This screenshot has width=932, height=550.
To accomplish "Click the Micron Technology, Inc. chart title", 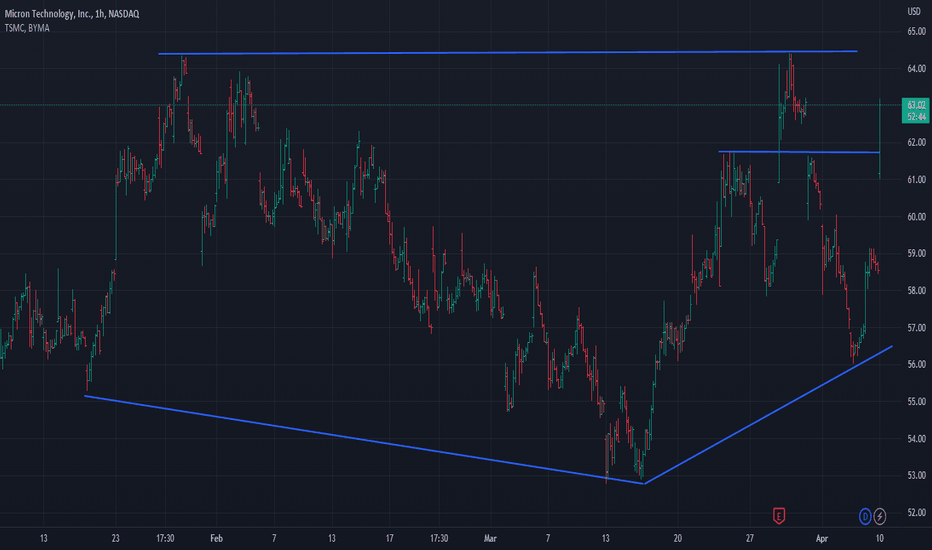I will [x=72, y=13].
